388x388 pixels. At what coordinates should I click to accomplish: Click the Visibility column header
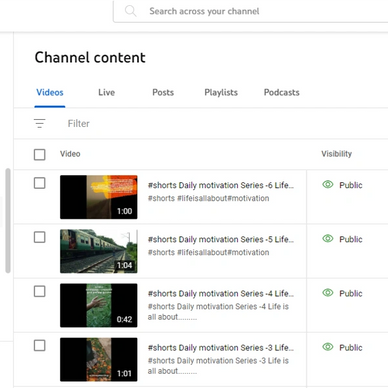pos(336,154)
